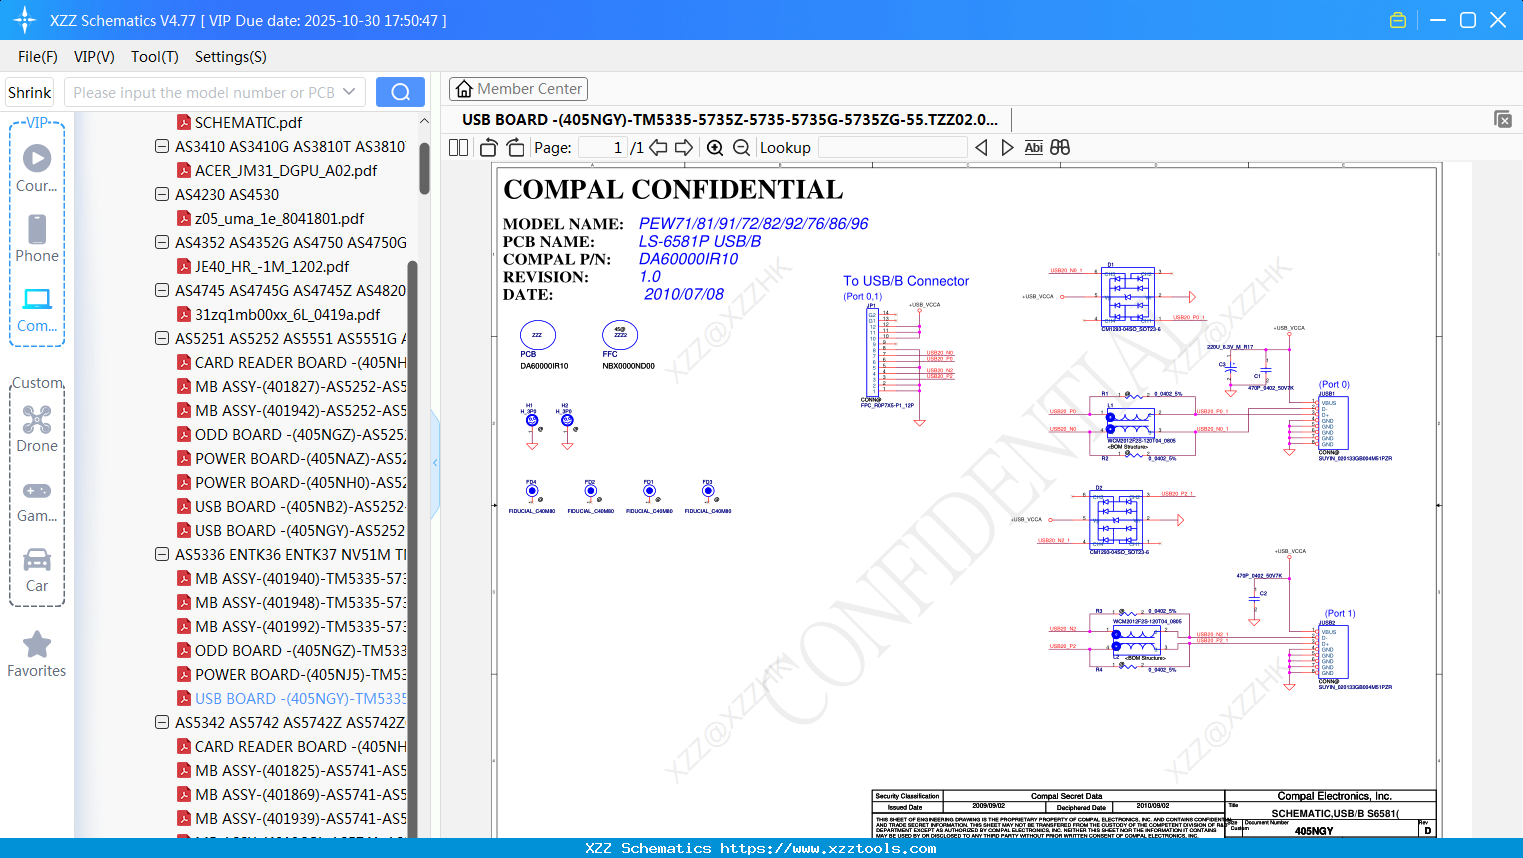Image resolution: width=1523 pixels, height=858 pixels.
Task: Go to the previous page arrow
Action: tap(658, 148)
